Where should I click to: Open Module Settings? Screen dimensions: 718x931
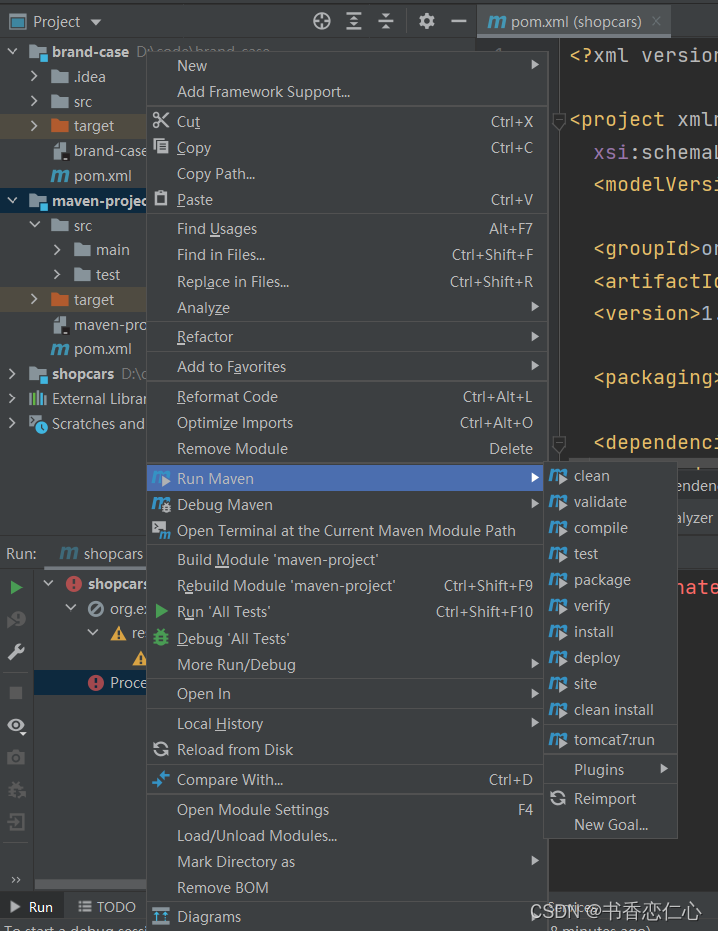tap(346, 810)
